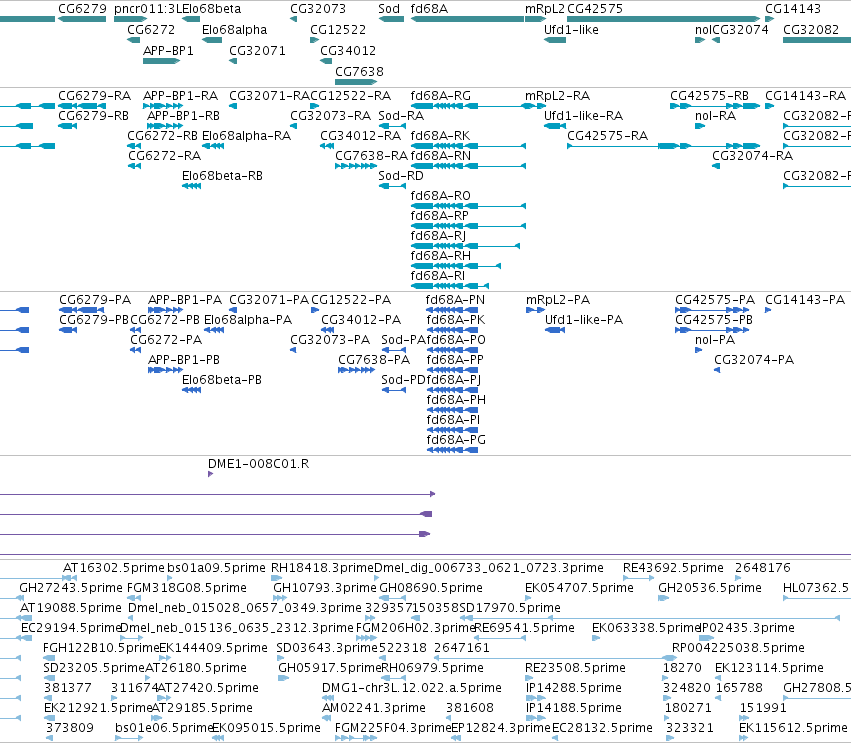851x743 pixels.
Task: Select the pncr011:3L gene label
Action: [x=147, y=9]
